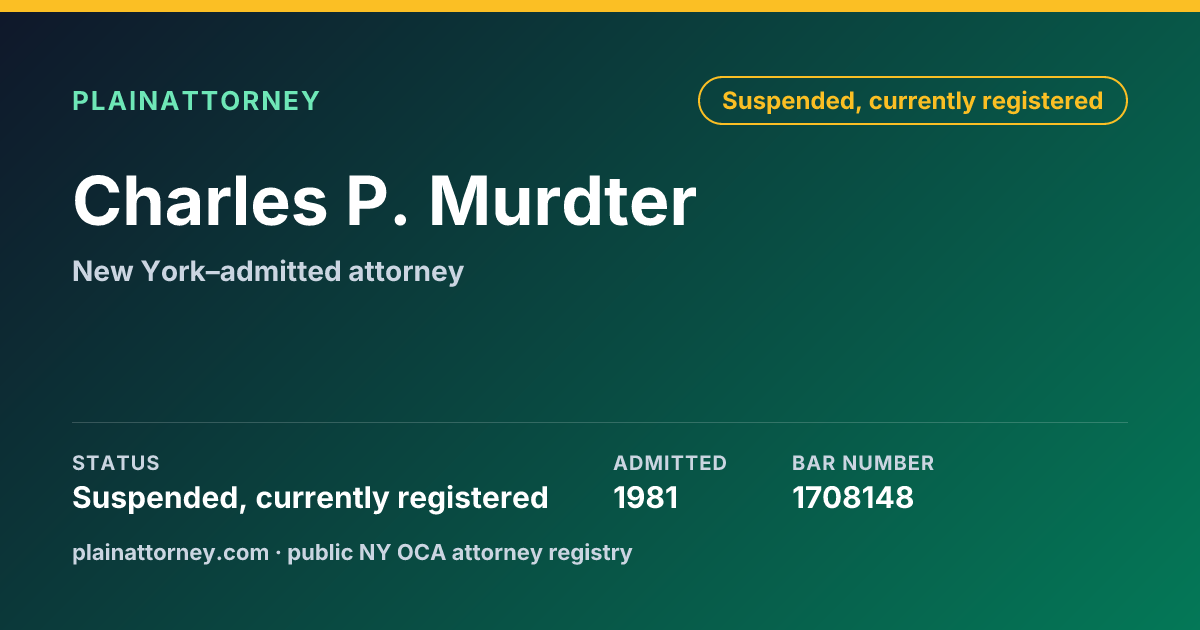Select the first name Charles in heading
Screen dimensions: 1200x630
[x=200, y=201]
